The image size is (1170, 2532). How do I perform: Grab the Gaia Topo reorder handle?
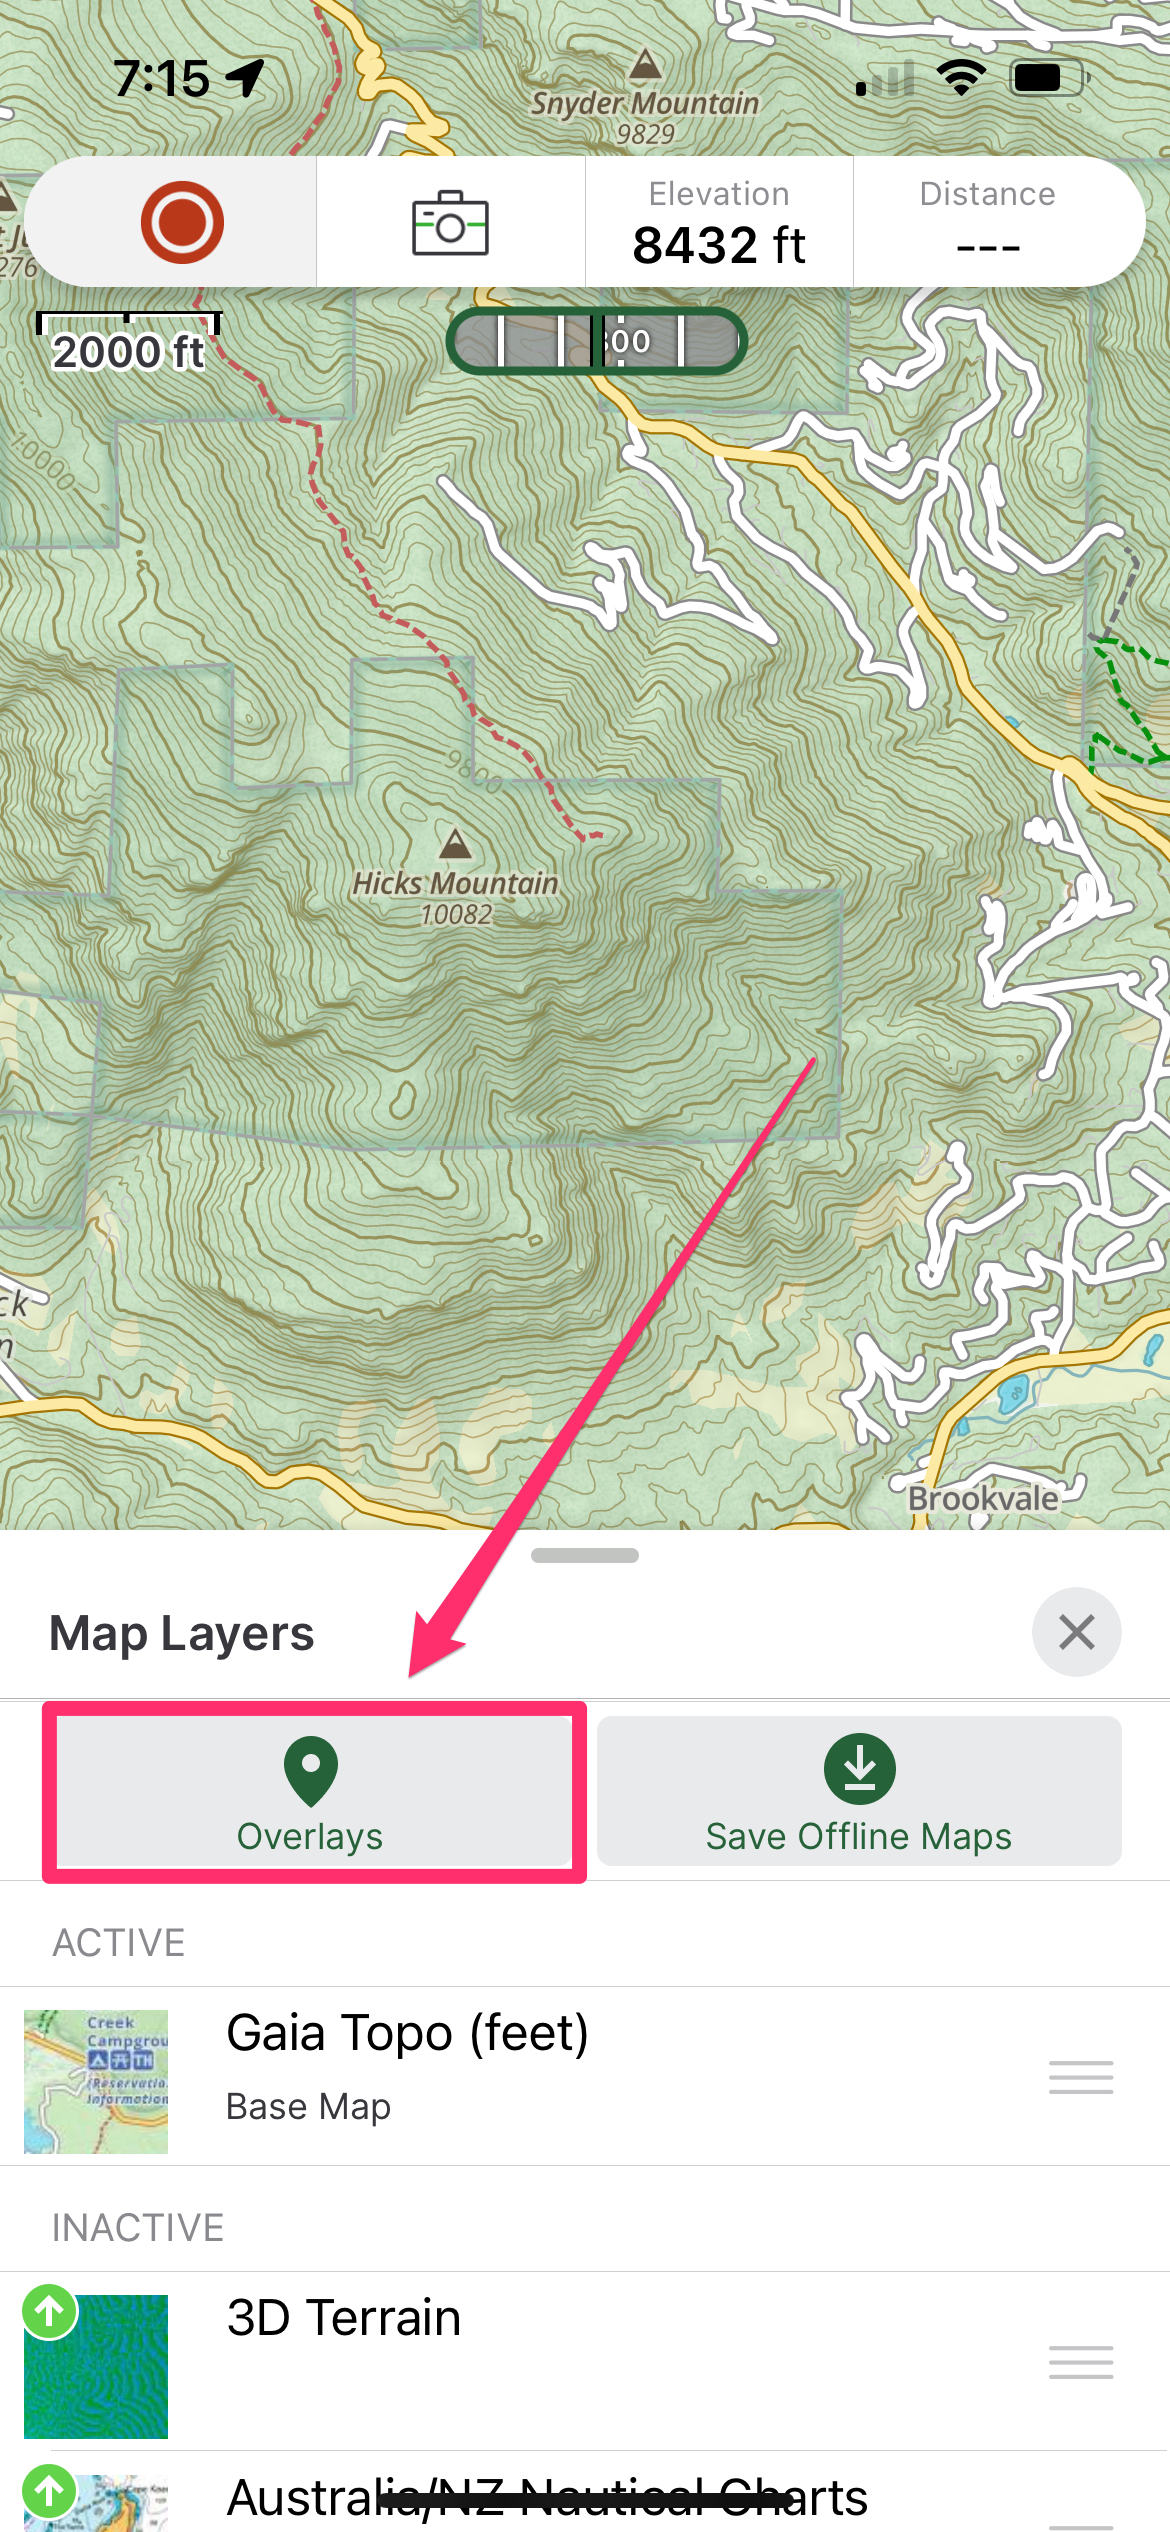[x=1081, y=2077]
